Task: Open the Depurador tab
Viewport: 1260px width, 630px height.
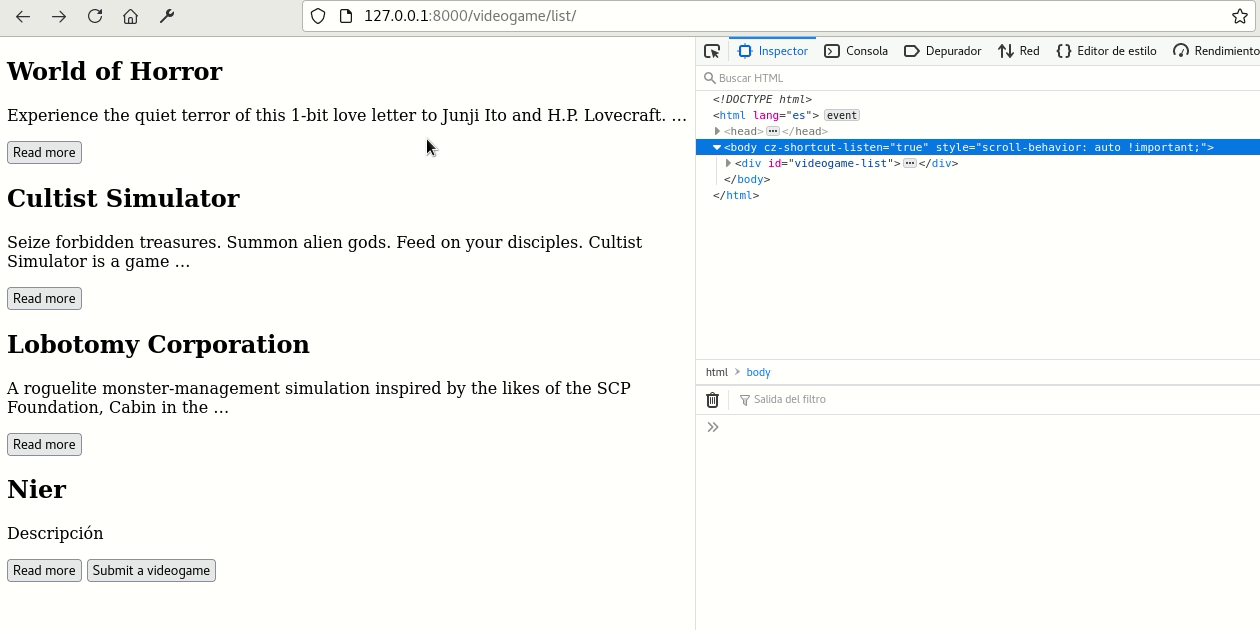Action: pos(942,51)
